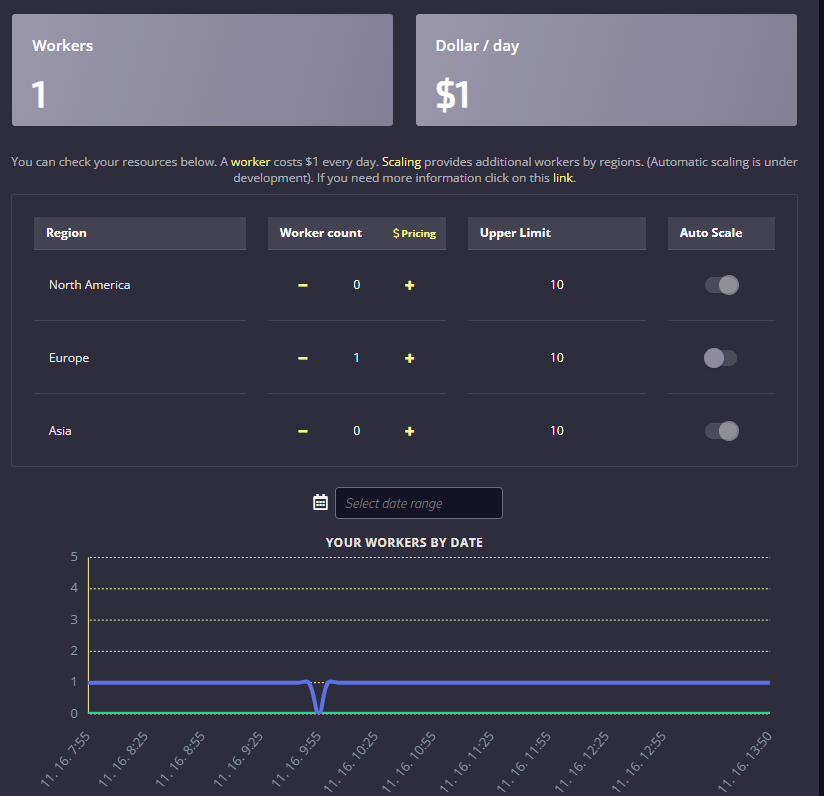Click the calendar icon beside date range
This screenshot has height=796, width=824.
tap(320, 503)
